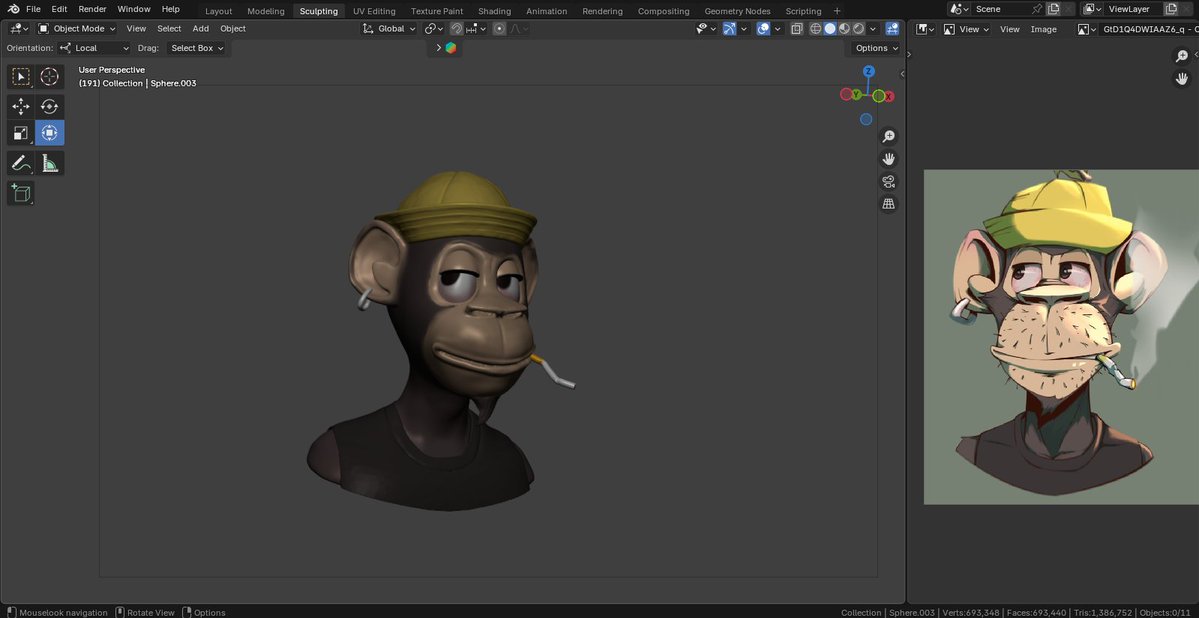The image size is (1199, 618).
Task: Switch to Rendered viewport shading
Action: click(x=858, y=28)
